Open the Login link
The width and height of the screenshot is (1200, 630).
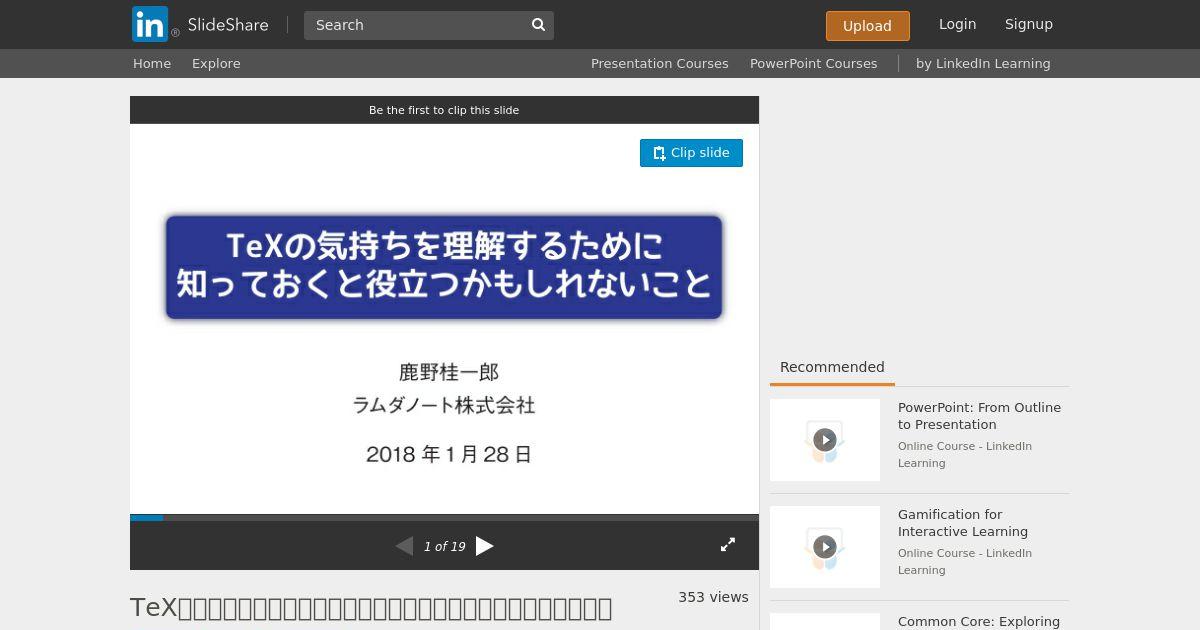tap(957, 24)
